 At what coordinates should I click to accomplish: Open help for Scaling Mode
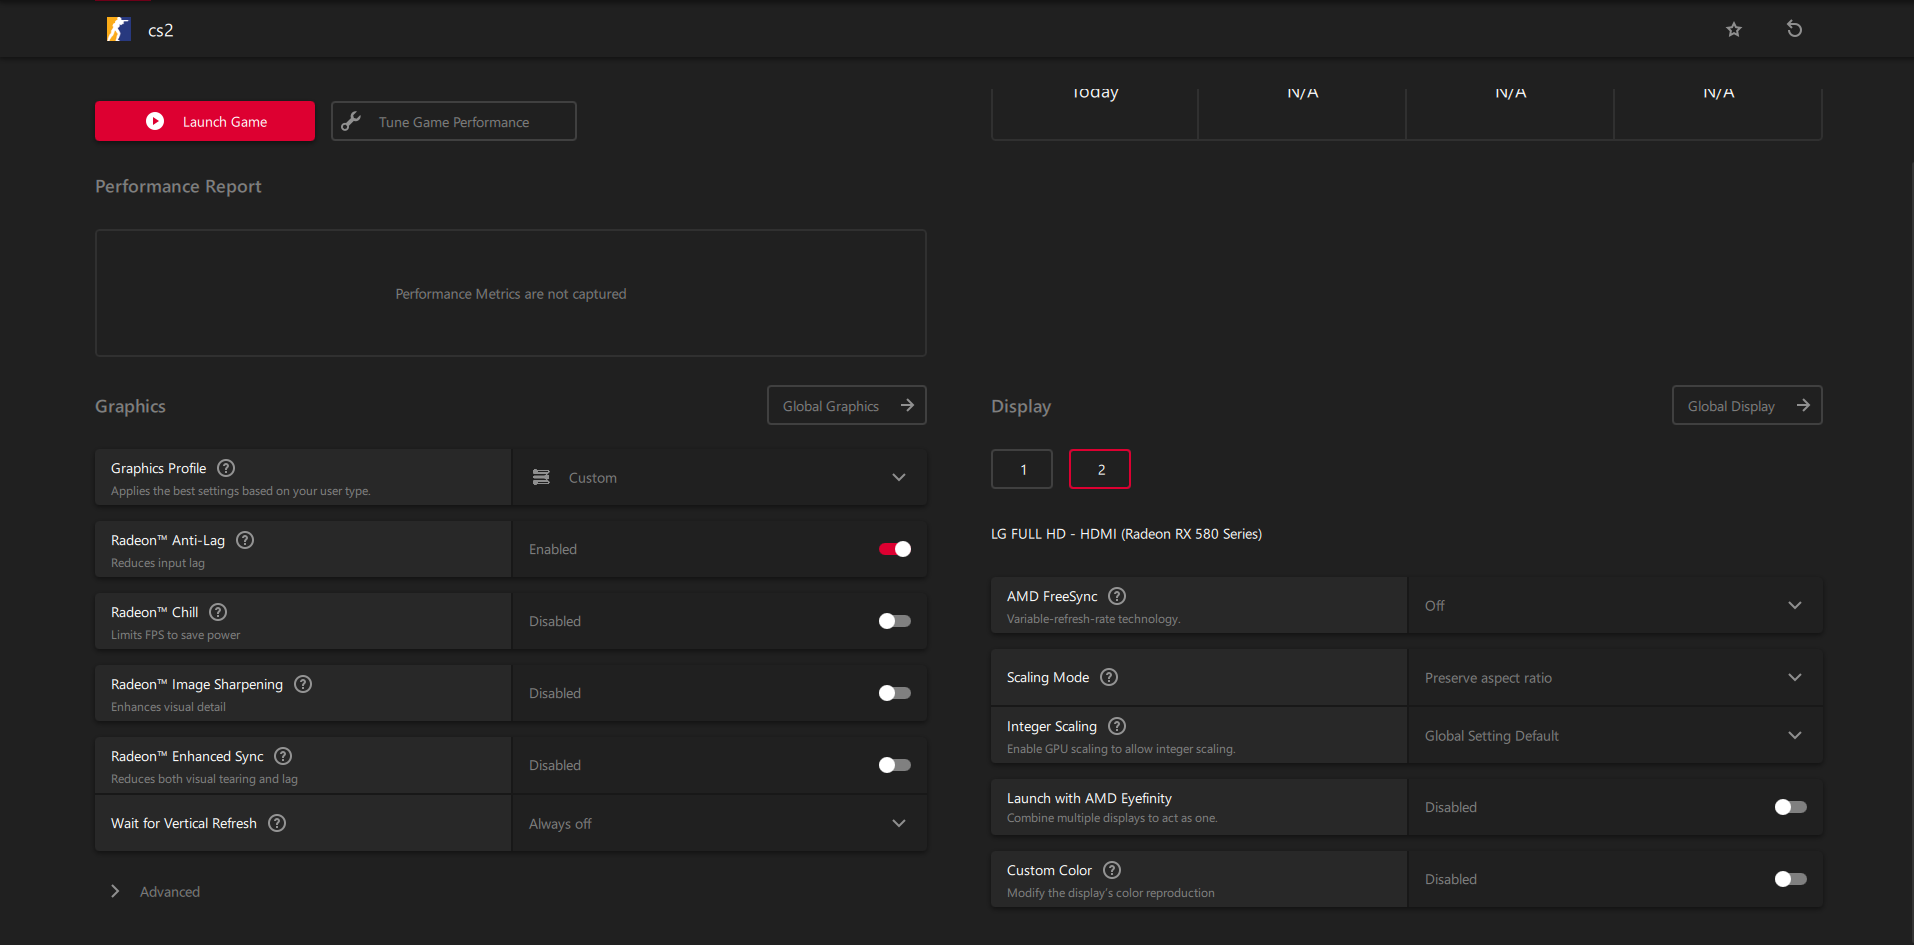pyautogui.click(x=1109, y=677)
